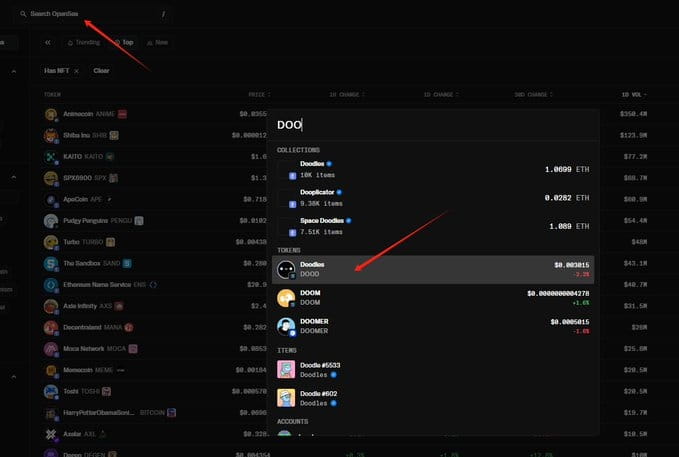Collapse the second left sidebar section chevron
Viewport: 679px width, 457px height.
(14, 178)
